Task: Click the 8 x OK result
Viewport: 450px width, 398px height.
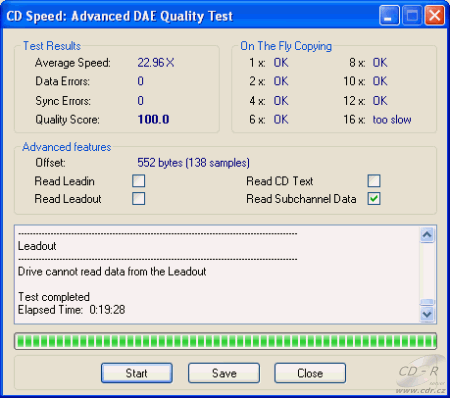Action: coord(380,62)
